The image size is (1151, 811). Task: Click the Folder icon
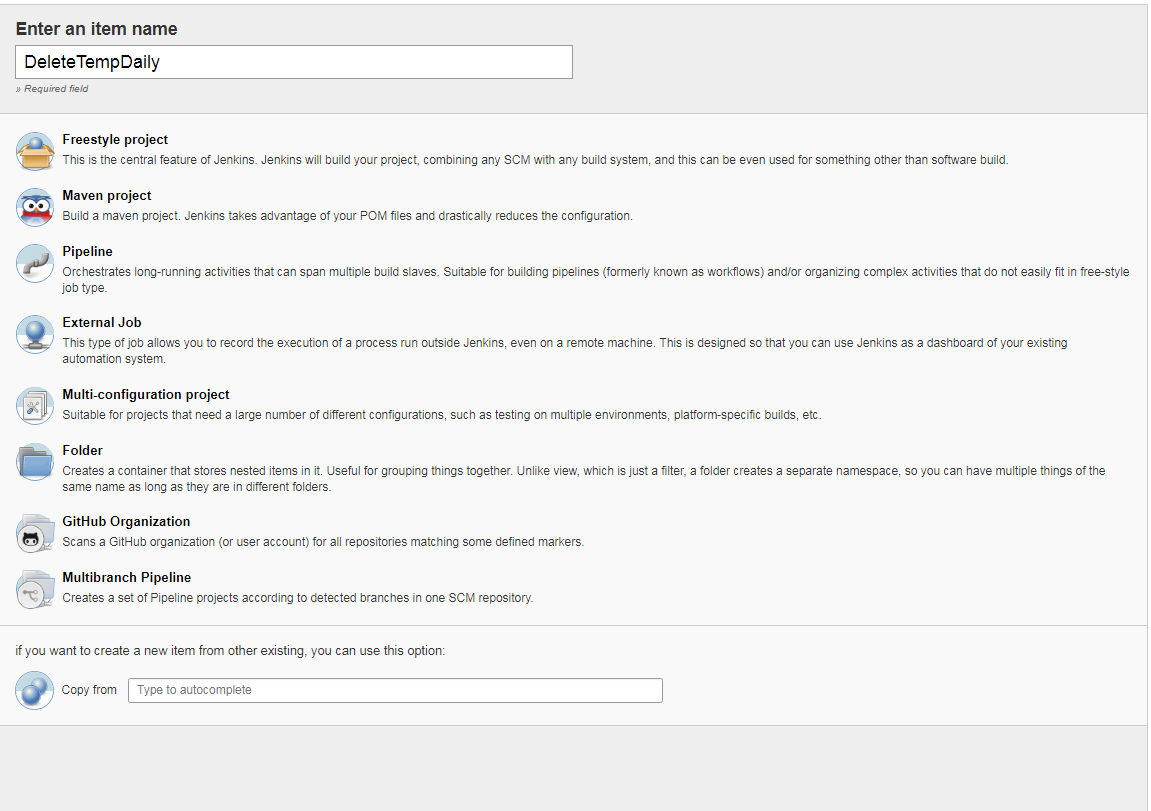[x=35, y=462]
